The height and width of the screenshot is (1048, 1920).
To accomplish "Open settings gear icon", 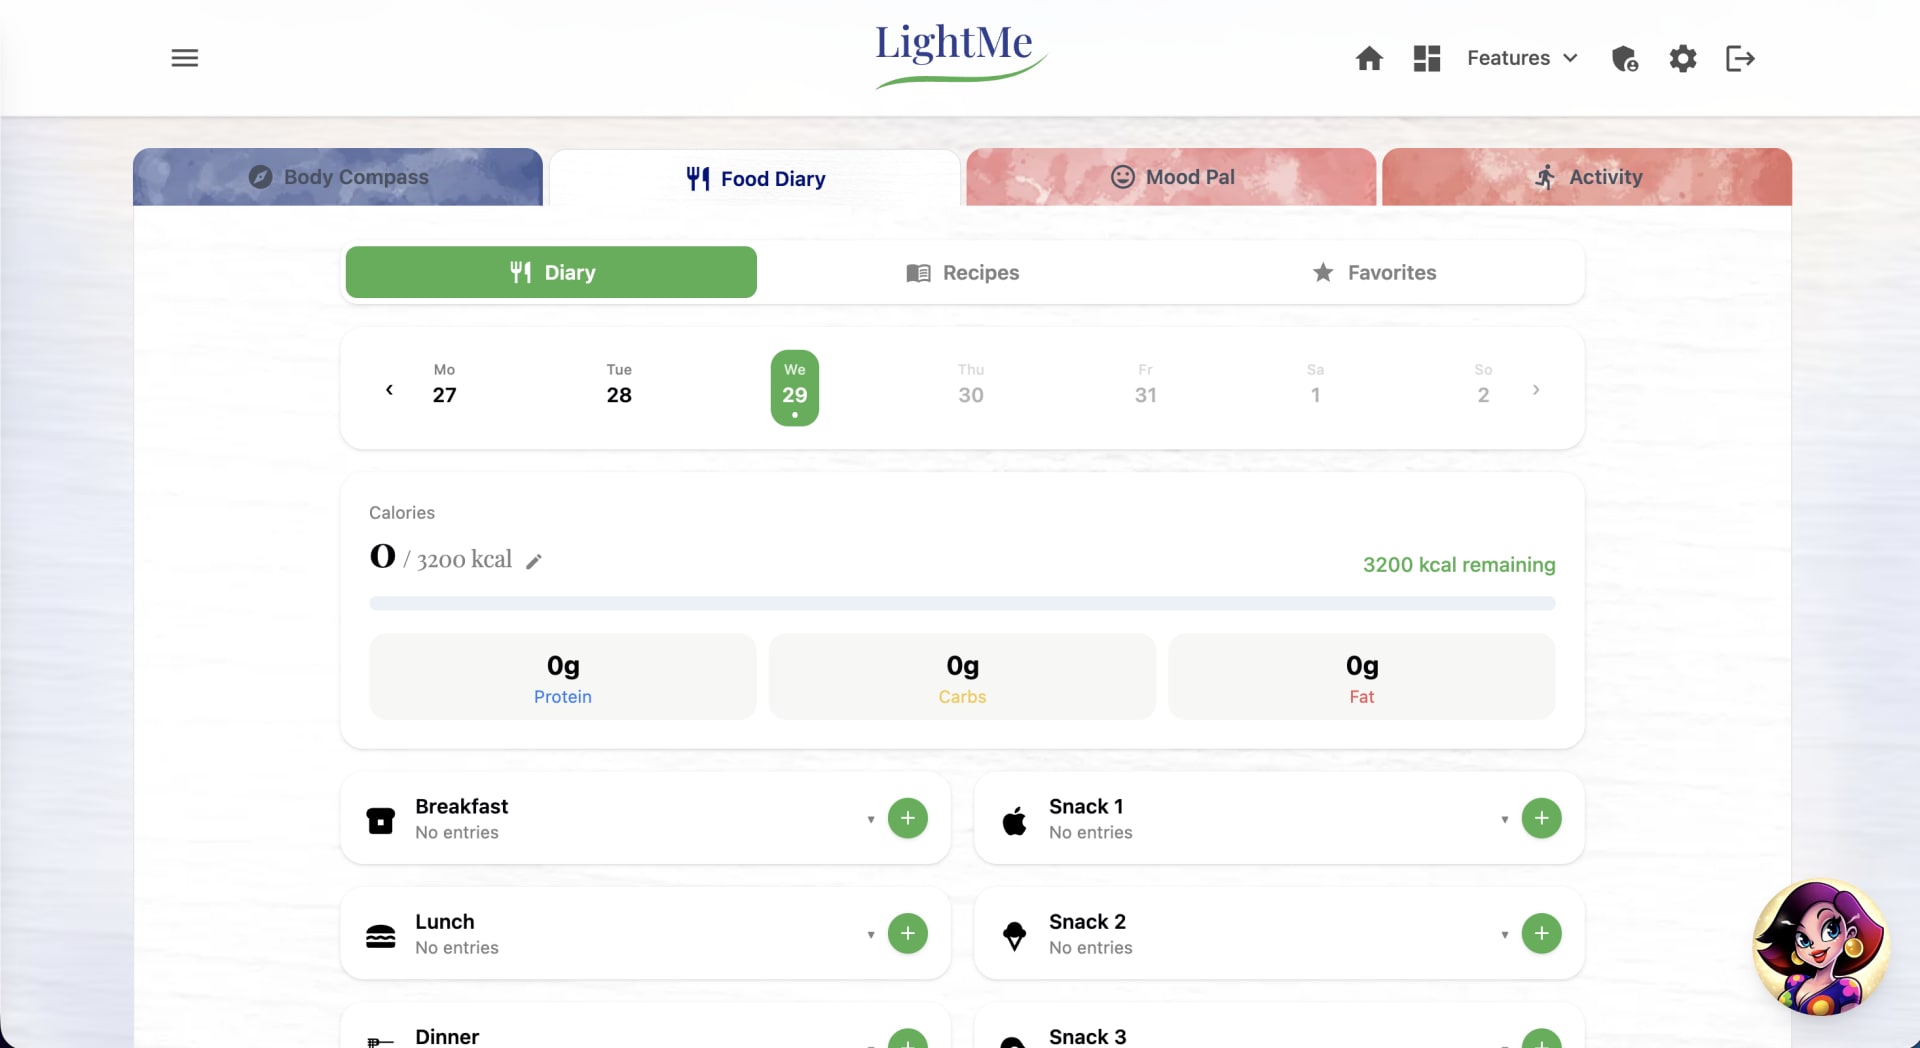I will point(1683,58).
